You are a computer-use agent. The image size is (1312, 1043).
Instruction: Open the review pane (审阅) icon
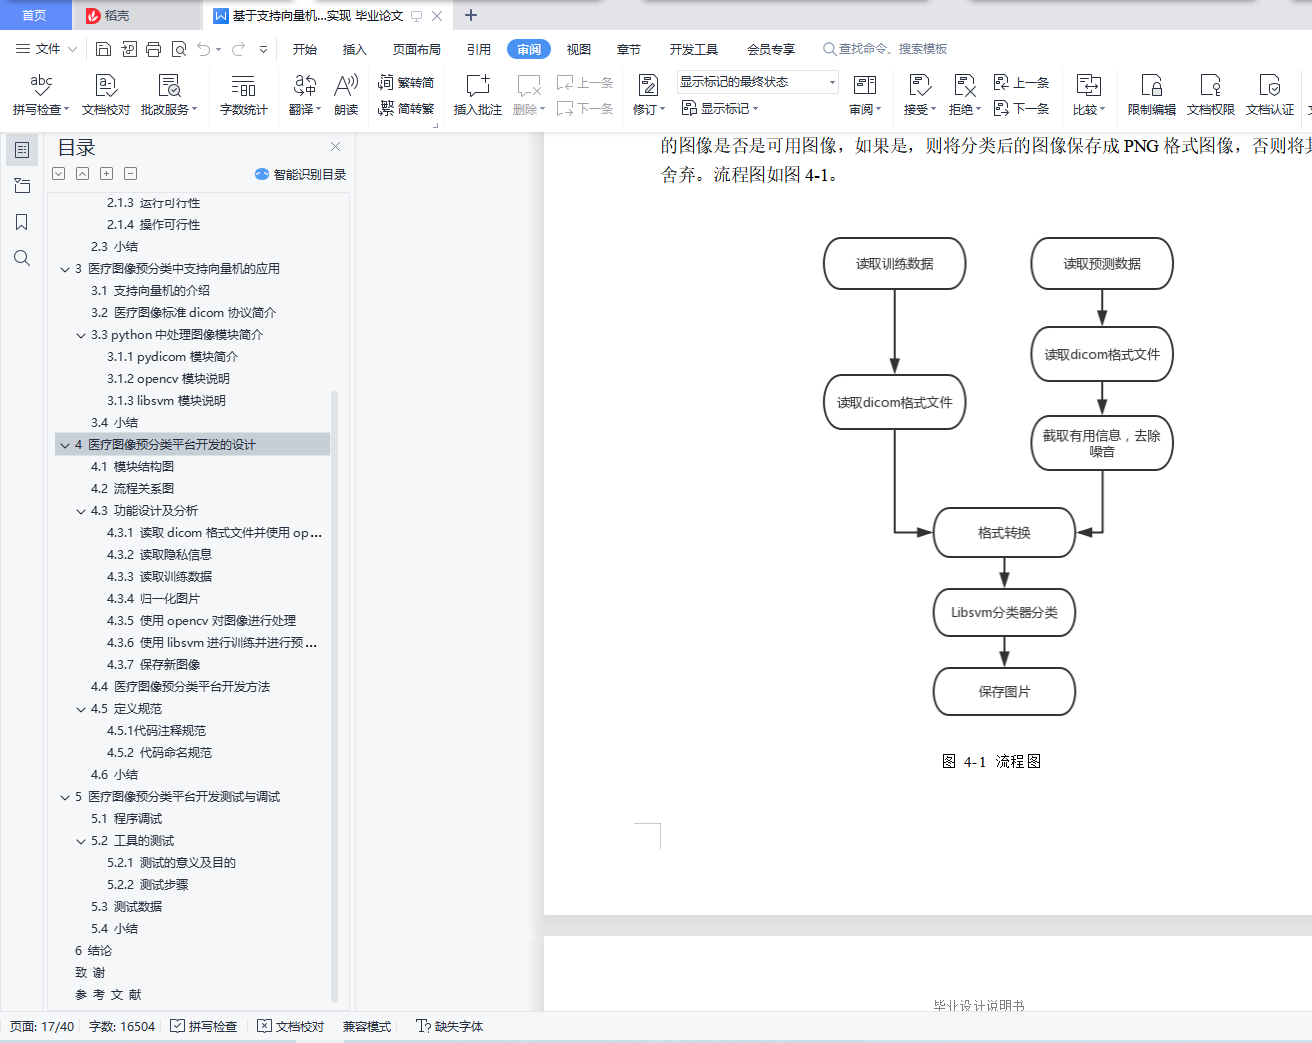(x=865, y=86)
